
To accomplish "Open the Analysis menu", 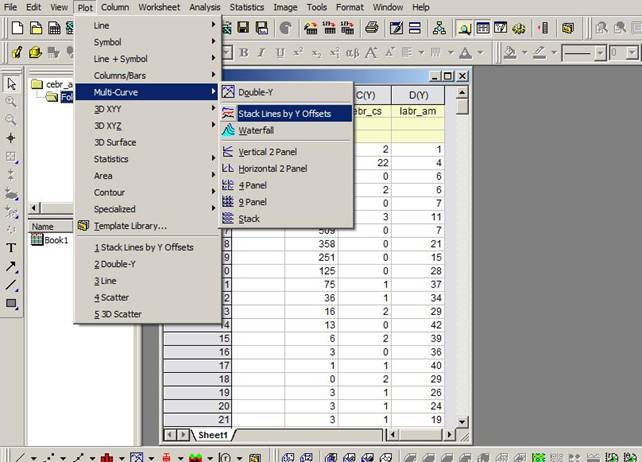I will tap(205, 7).
